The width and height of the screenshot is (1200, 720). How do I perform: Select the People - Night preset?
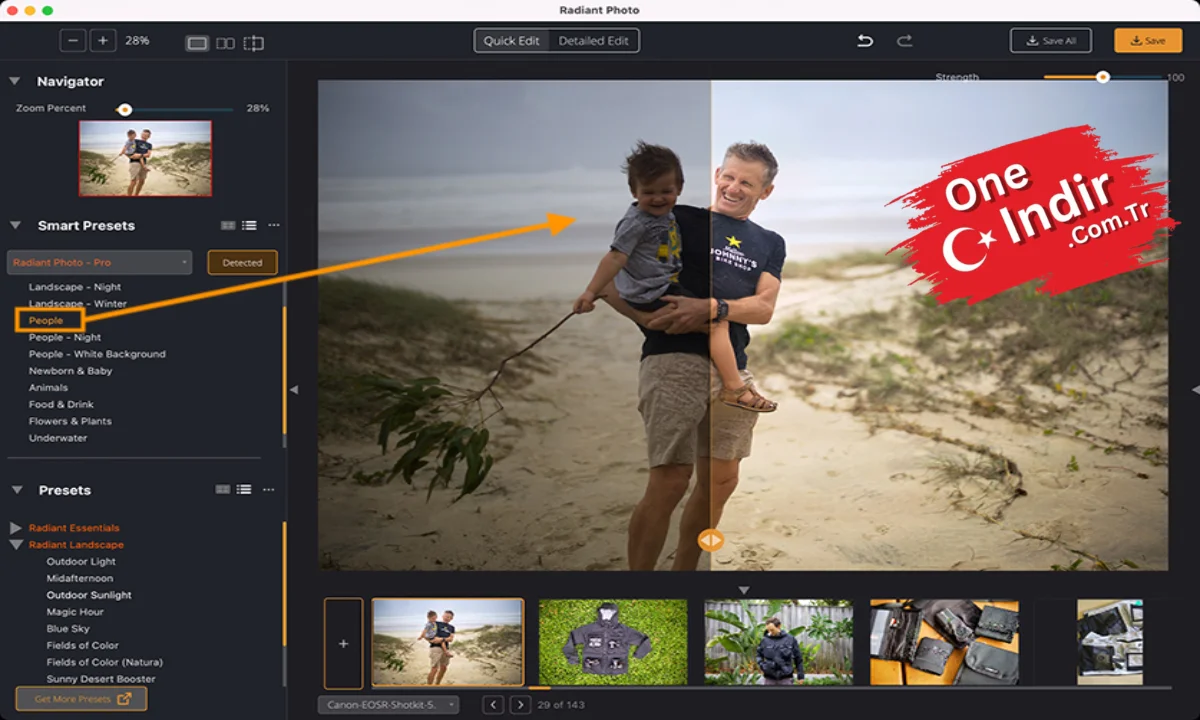click(x=65, y=337)
